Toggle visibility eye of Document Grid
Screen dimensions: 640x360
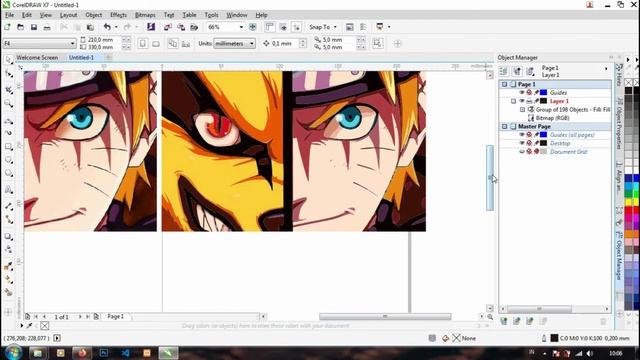tap(522, 151)
